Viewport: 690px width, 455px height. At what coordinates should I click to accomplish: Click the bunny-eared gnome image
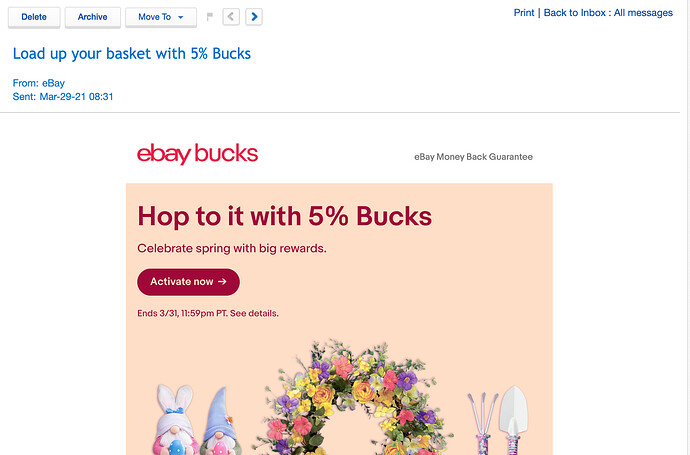tap(174, 420)
